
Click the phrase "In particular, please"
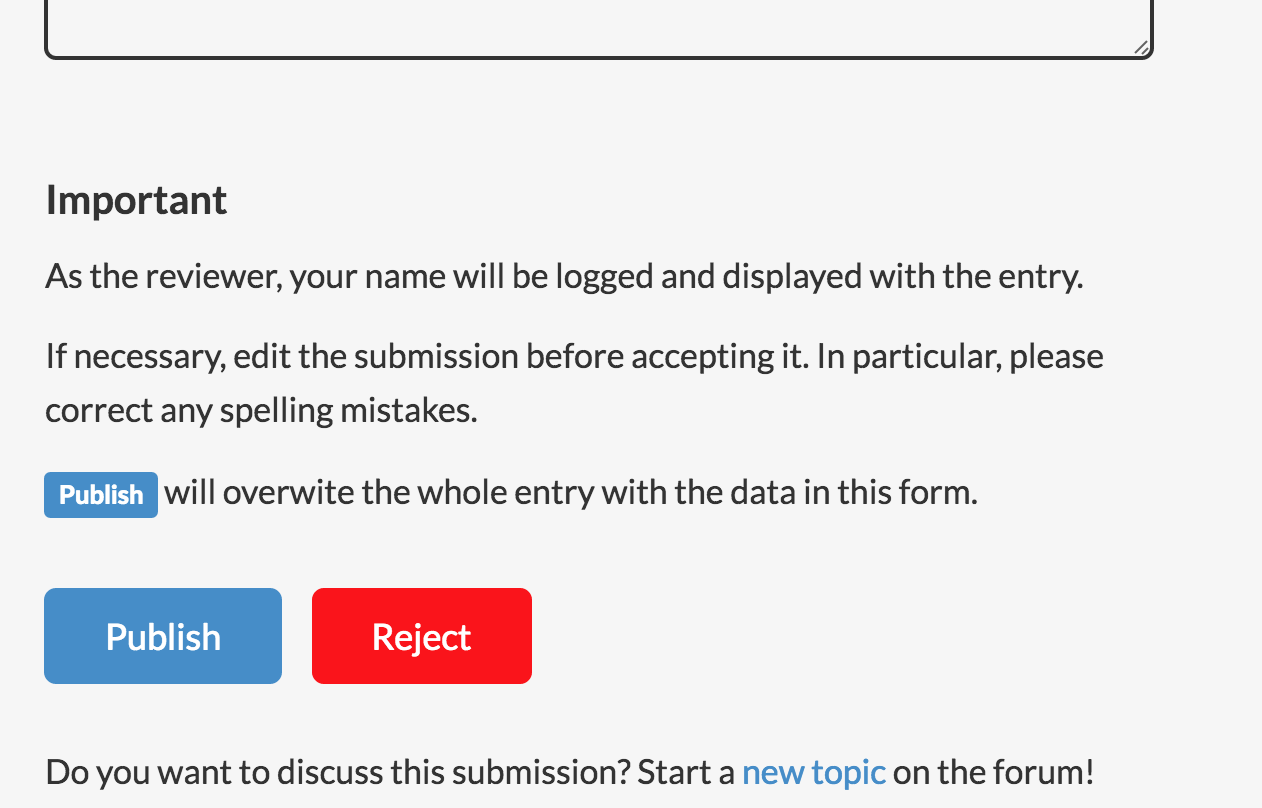(x=960, y=356)
